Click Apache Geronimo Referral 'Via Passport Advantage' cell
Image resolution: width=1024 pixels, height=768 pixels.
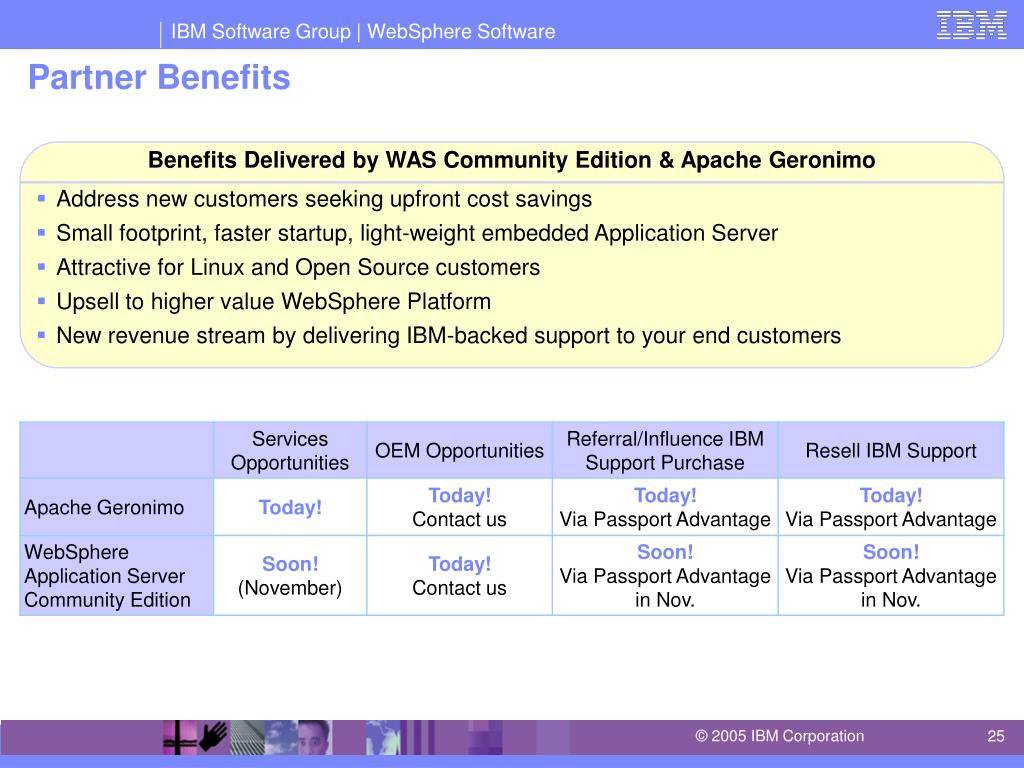point(665,507)
